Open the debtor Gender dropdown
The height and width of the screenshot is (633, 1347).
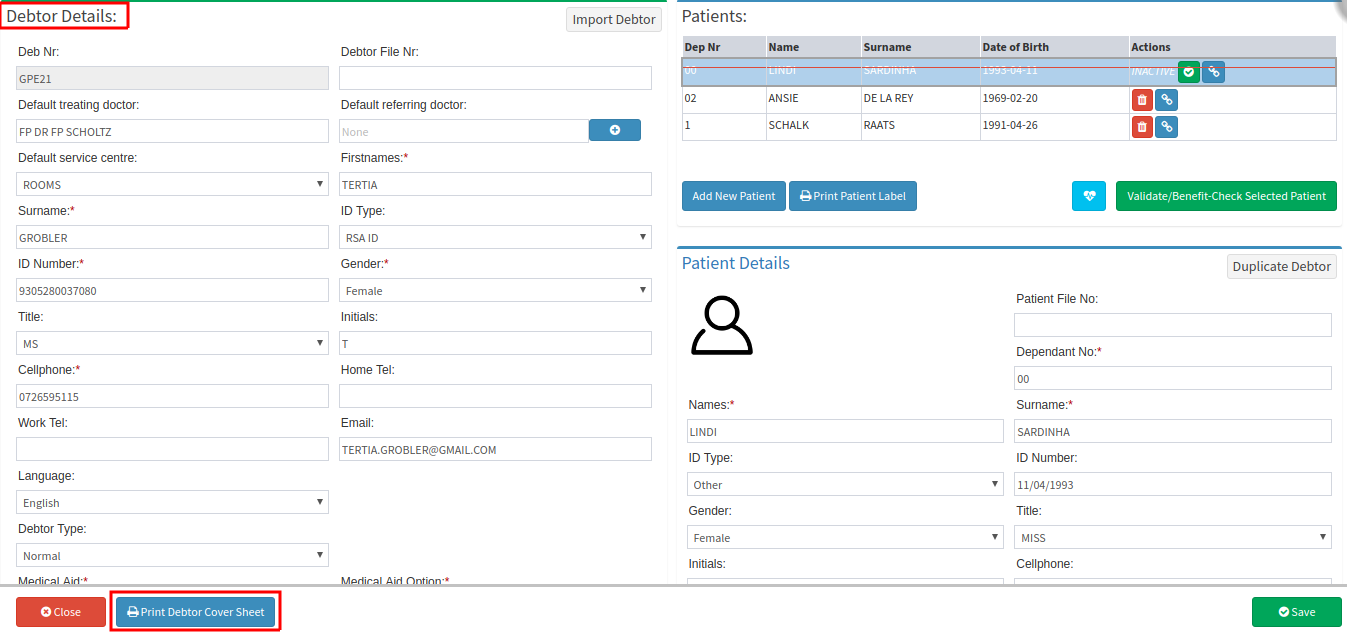495,291
